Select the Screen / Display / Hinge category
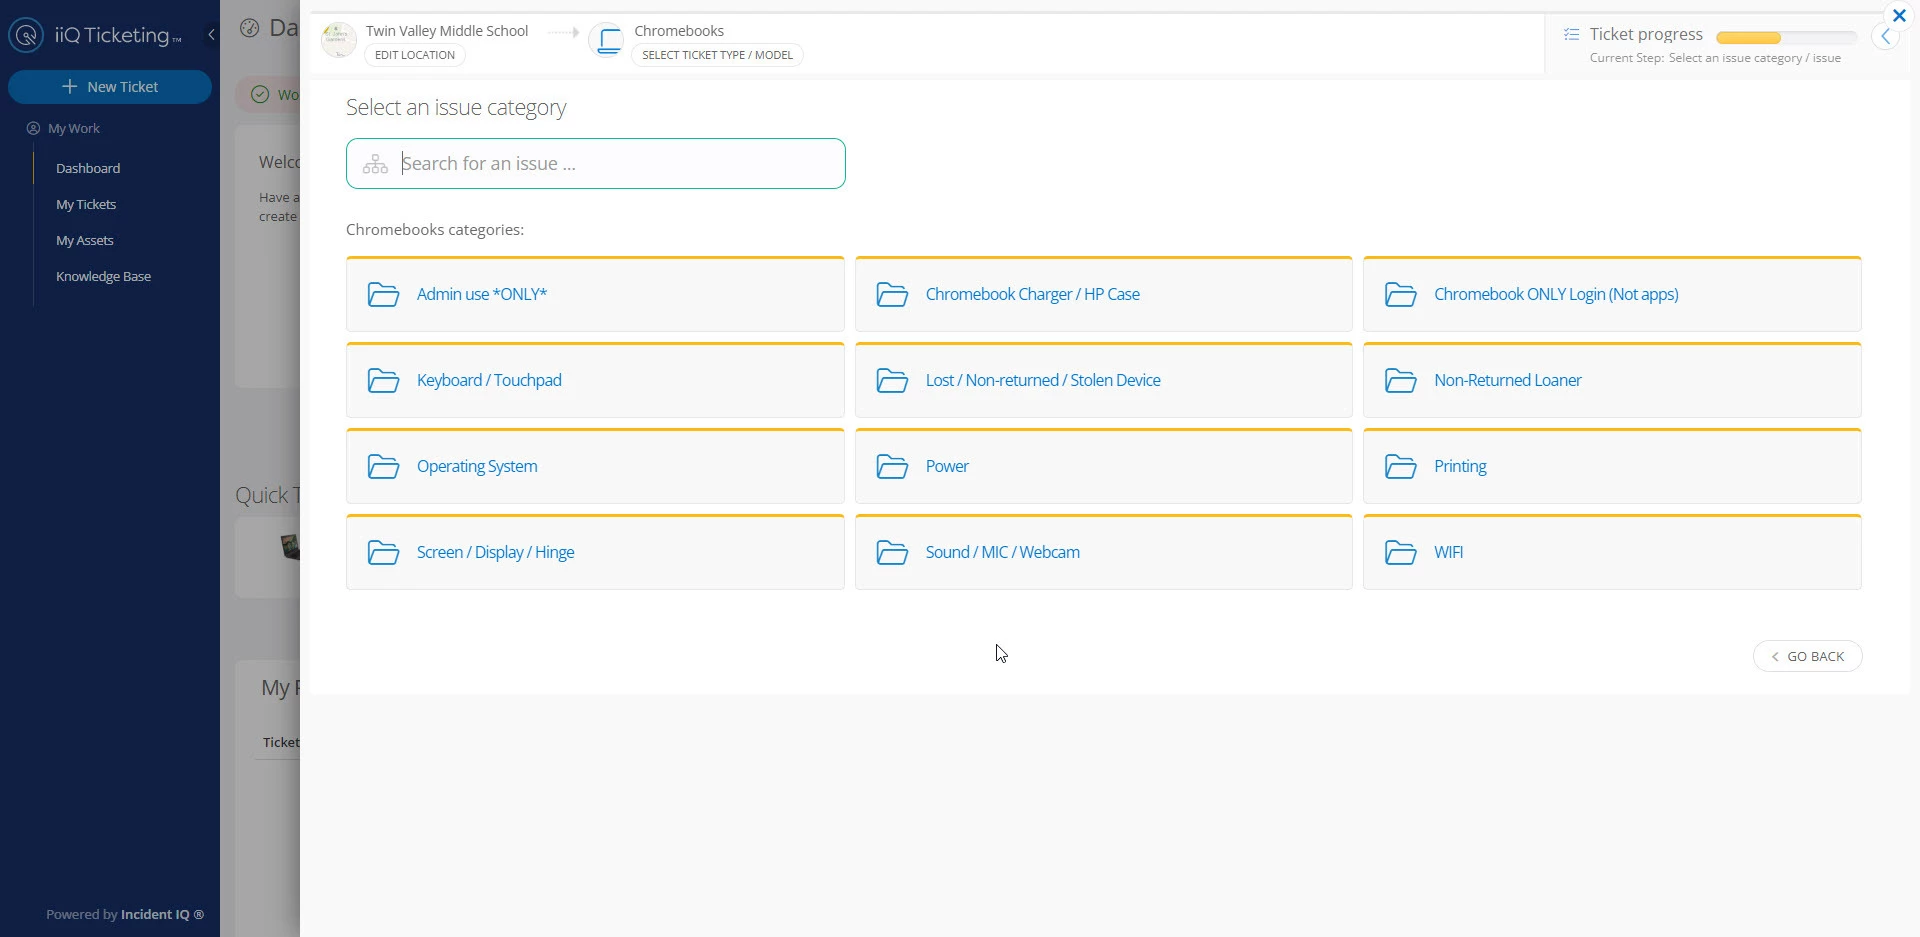 point(595,552)
